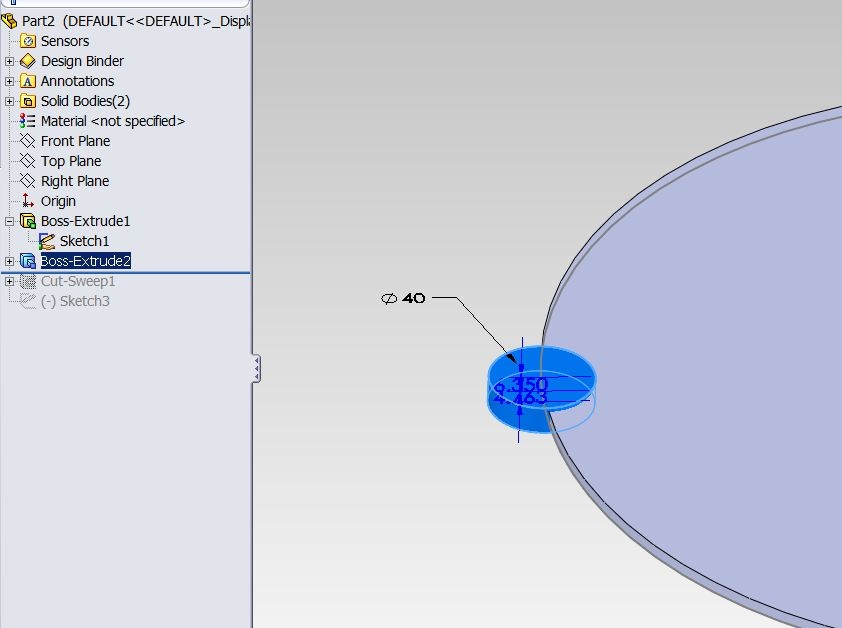
Task: Select the (-) Sketch3 item
Action: click(75, 301)
